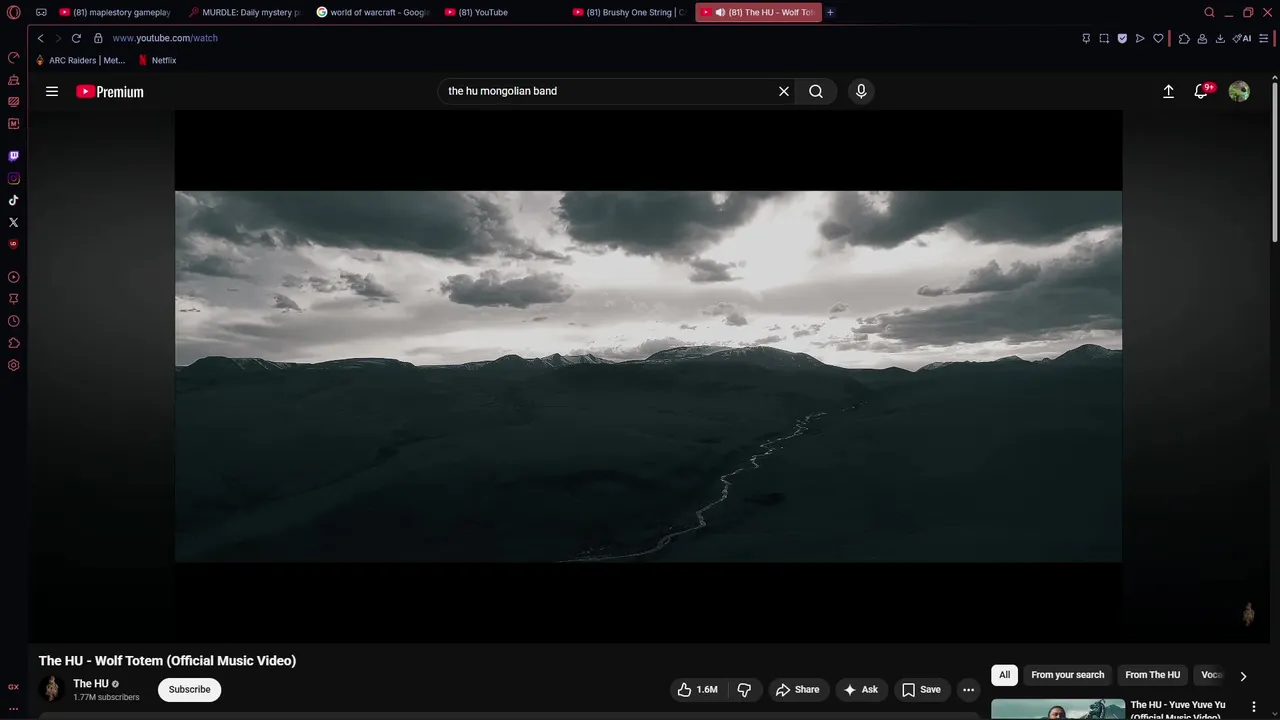Open History clock icon in sidebar
The image size is (1280, 720).
click(13, 321)
